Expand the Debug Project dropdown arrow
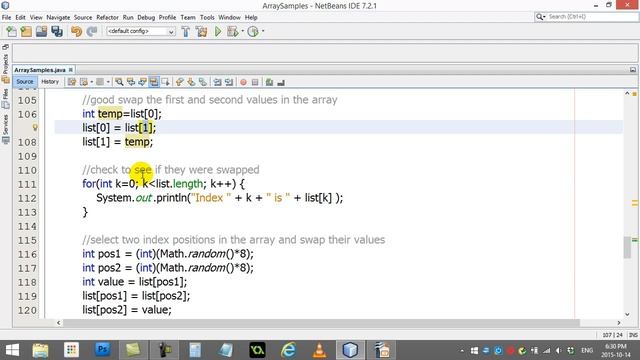The width and height of the screenshot is (640, 360). click(243, 31)
